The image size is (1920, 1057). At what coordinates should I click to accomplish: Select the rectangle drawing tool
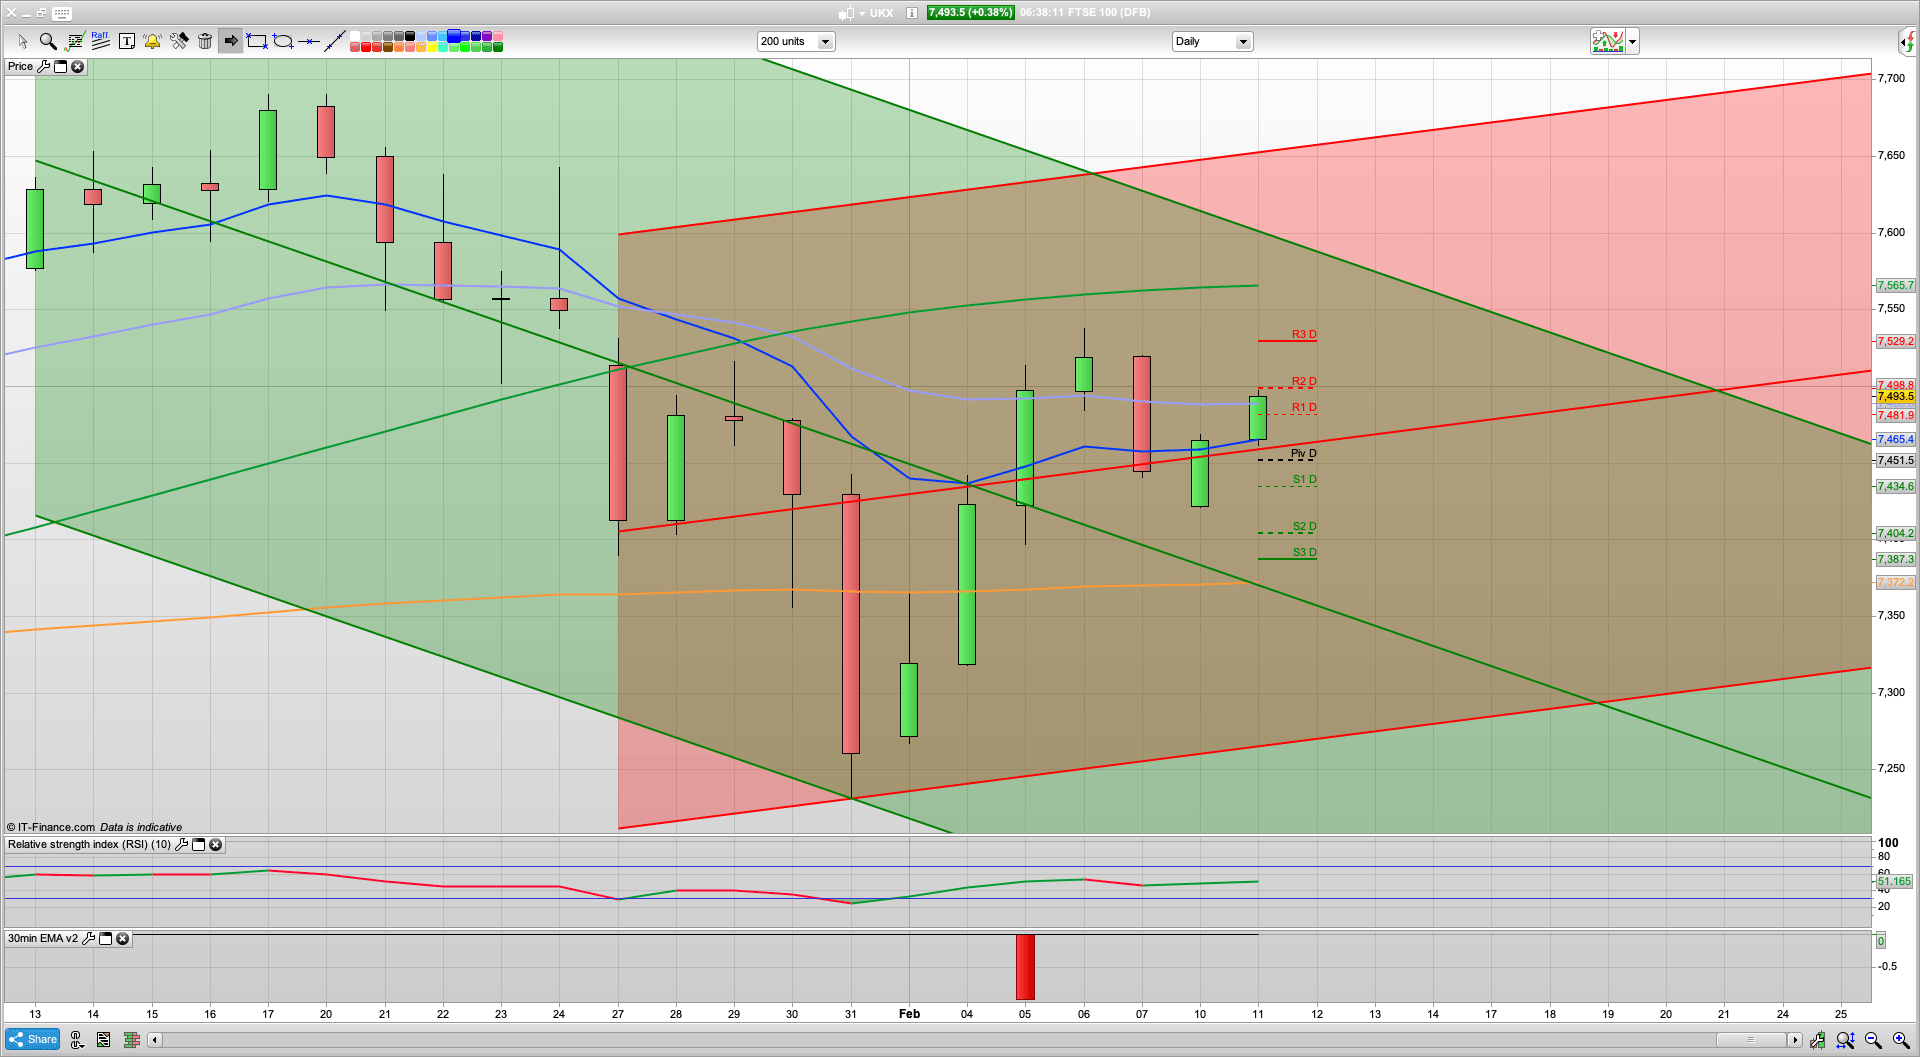[257, 41]
